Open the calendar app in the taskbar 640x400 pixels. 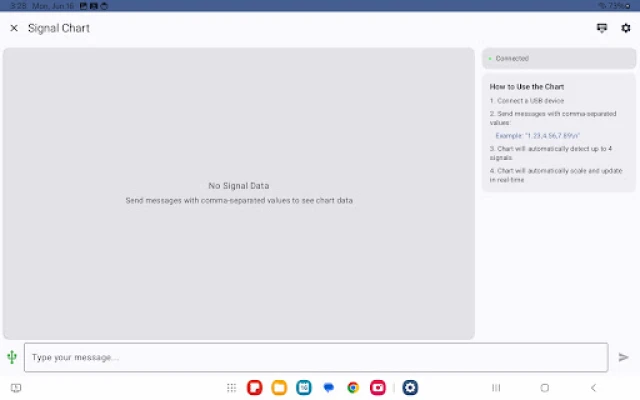(304, 388)
